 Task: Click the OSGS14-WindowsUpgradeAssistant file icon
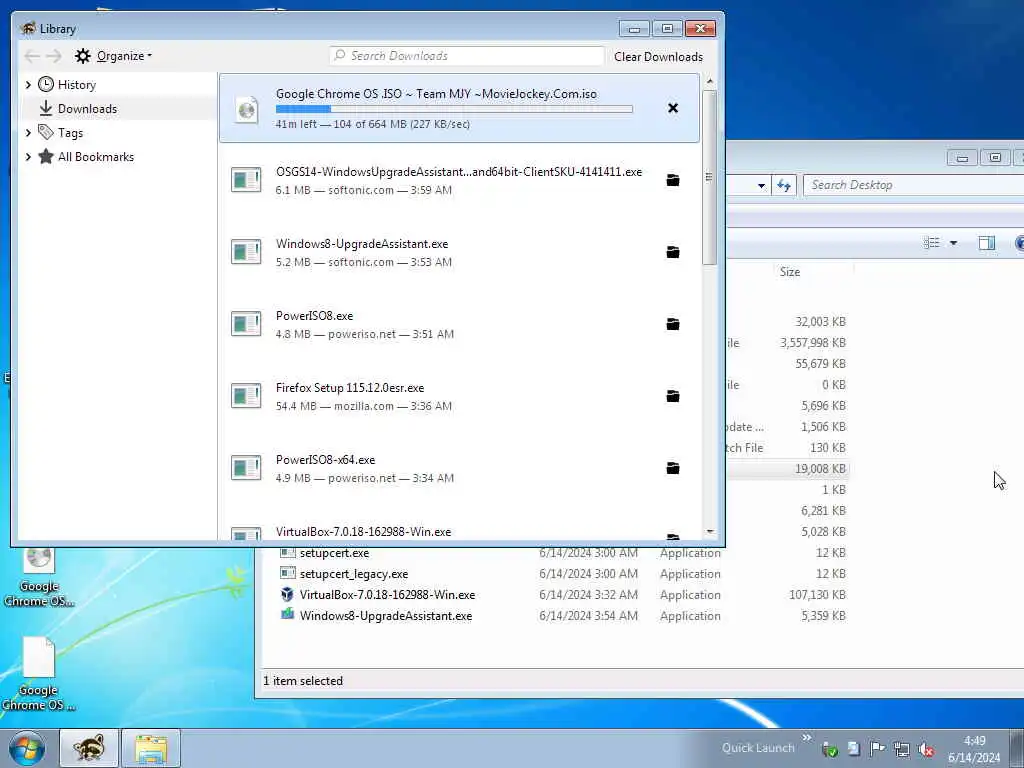point(246,180)
